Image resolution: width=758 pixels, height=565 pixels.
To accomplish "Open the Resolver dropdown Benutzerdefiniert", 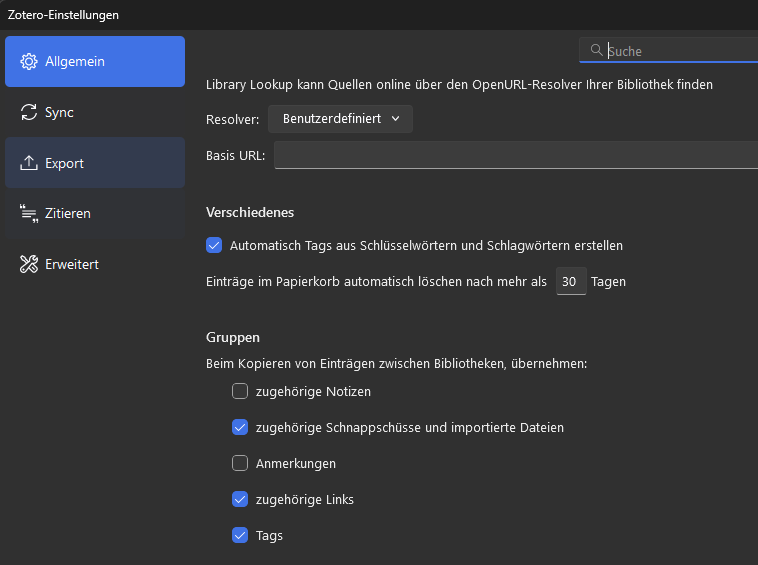I will coord(340,119).
